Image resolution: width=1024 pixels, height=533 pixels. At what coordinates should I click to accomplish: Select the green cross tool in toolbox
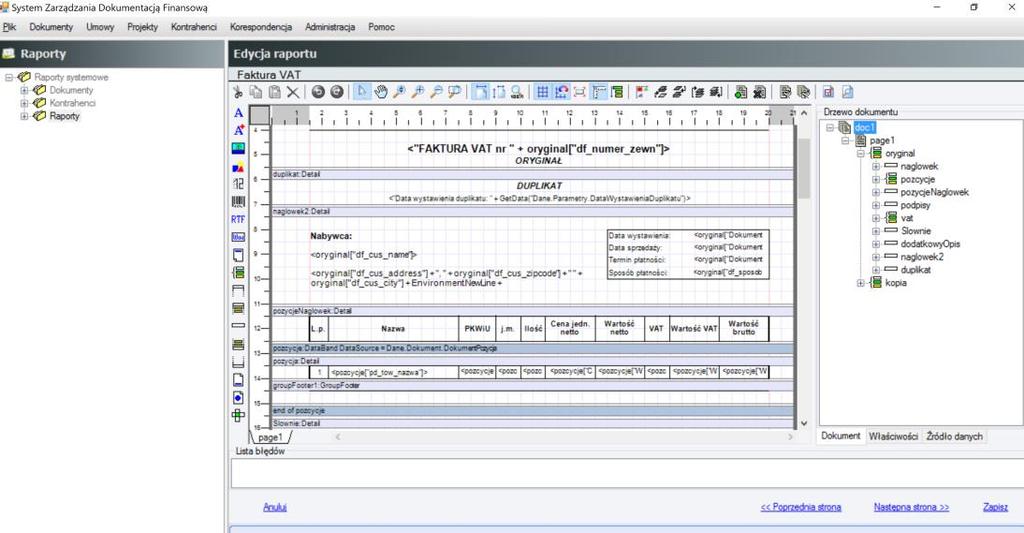click(238, 415)
